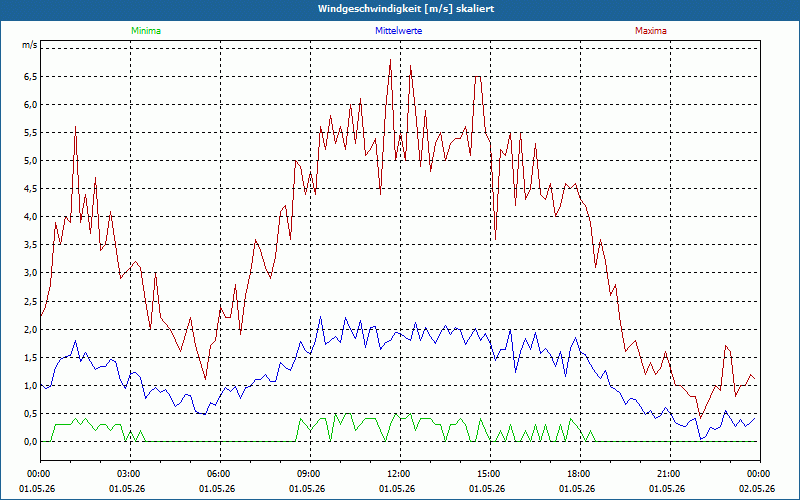The width and height of the screenshot is (800, 500).
Task: Click the 4,5 y-axis label
Action: tap(31, 189)
